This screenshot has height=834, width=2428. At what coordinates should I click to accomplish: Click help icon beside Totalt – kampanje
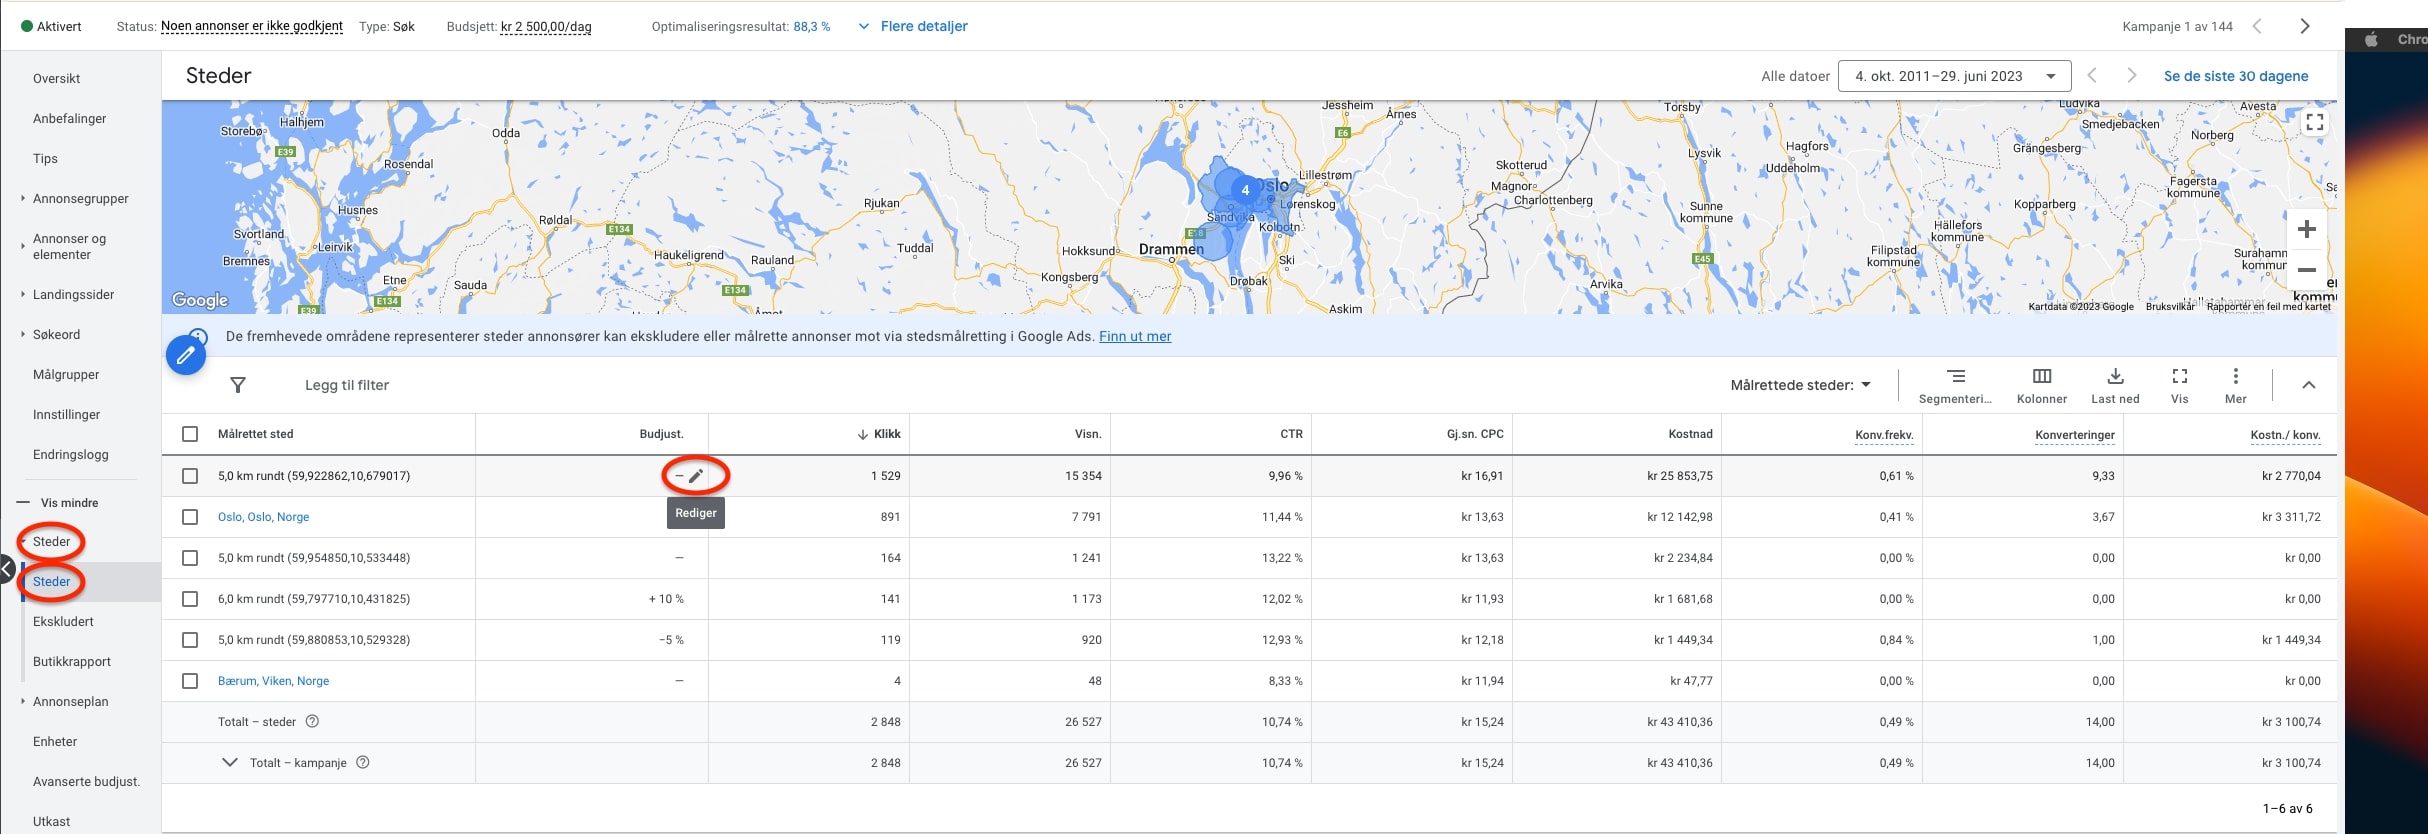click(363, 762)
